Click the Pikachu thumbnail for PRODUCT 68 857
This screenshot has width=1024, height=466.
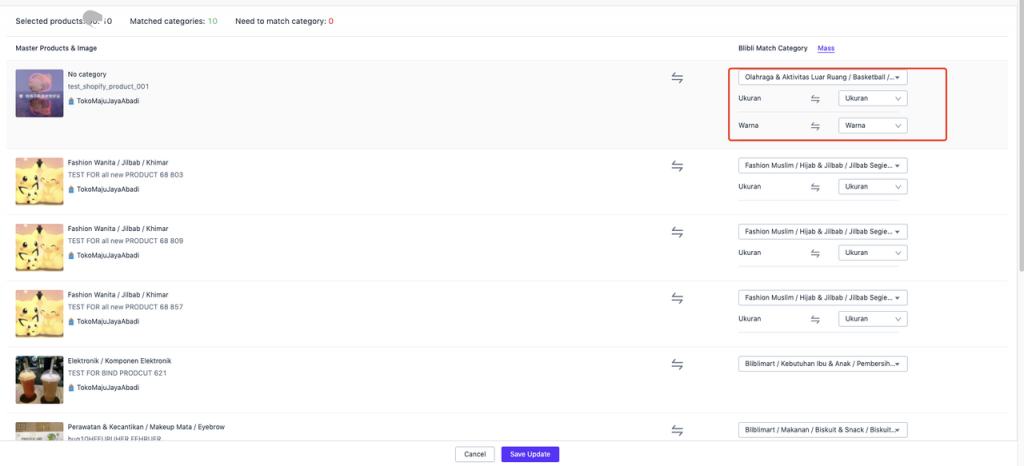[39, 313]
